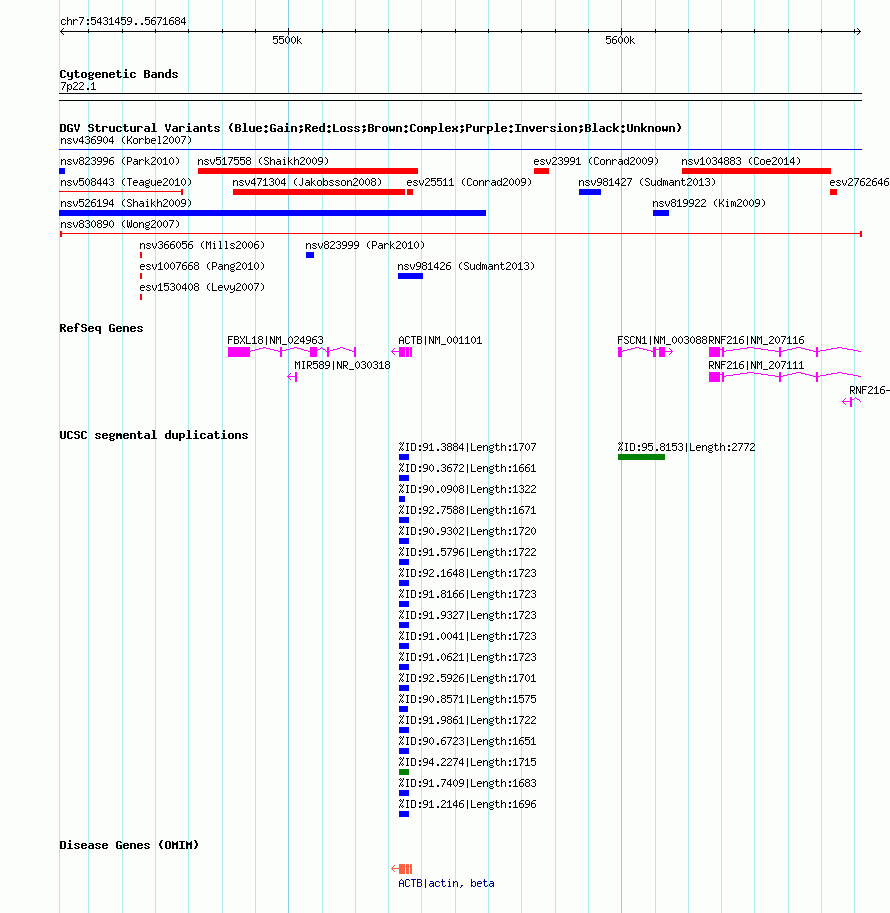Open the RNF216|NM_207111 gene label
Image resolution: width=890 pixels, height=913 pixels.
[756, 365]
